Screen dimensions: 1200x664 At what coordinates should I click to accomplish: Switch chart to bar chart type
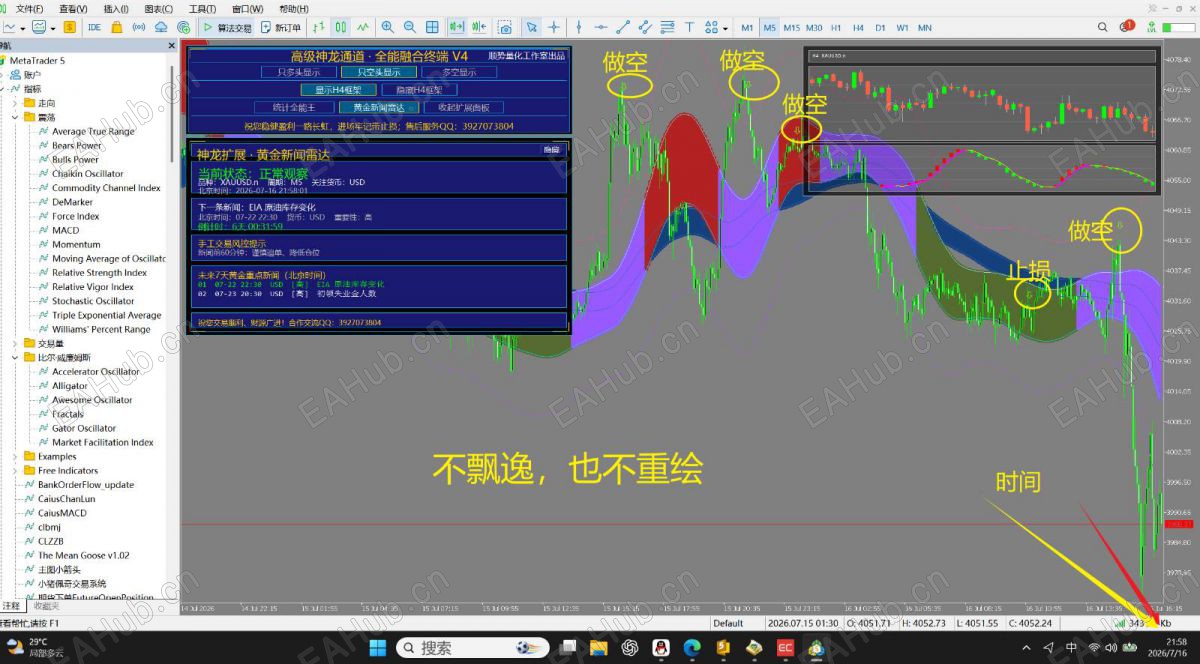coord(319,27)
